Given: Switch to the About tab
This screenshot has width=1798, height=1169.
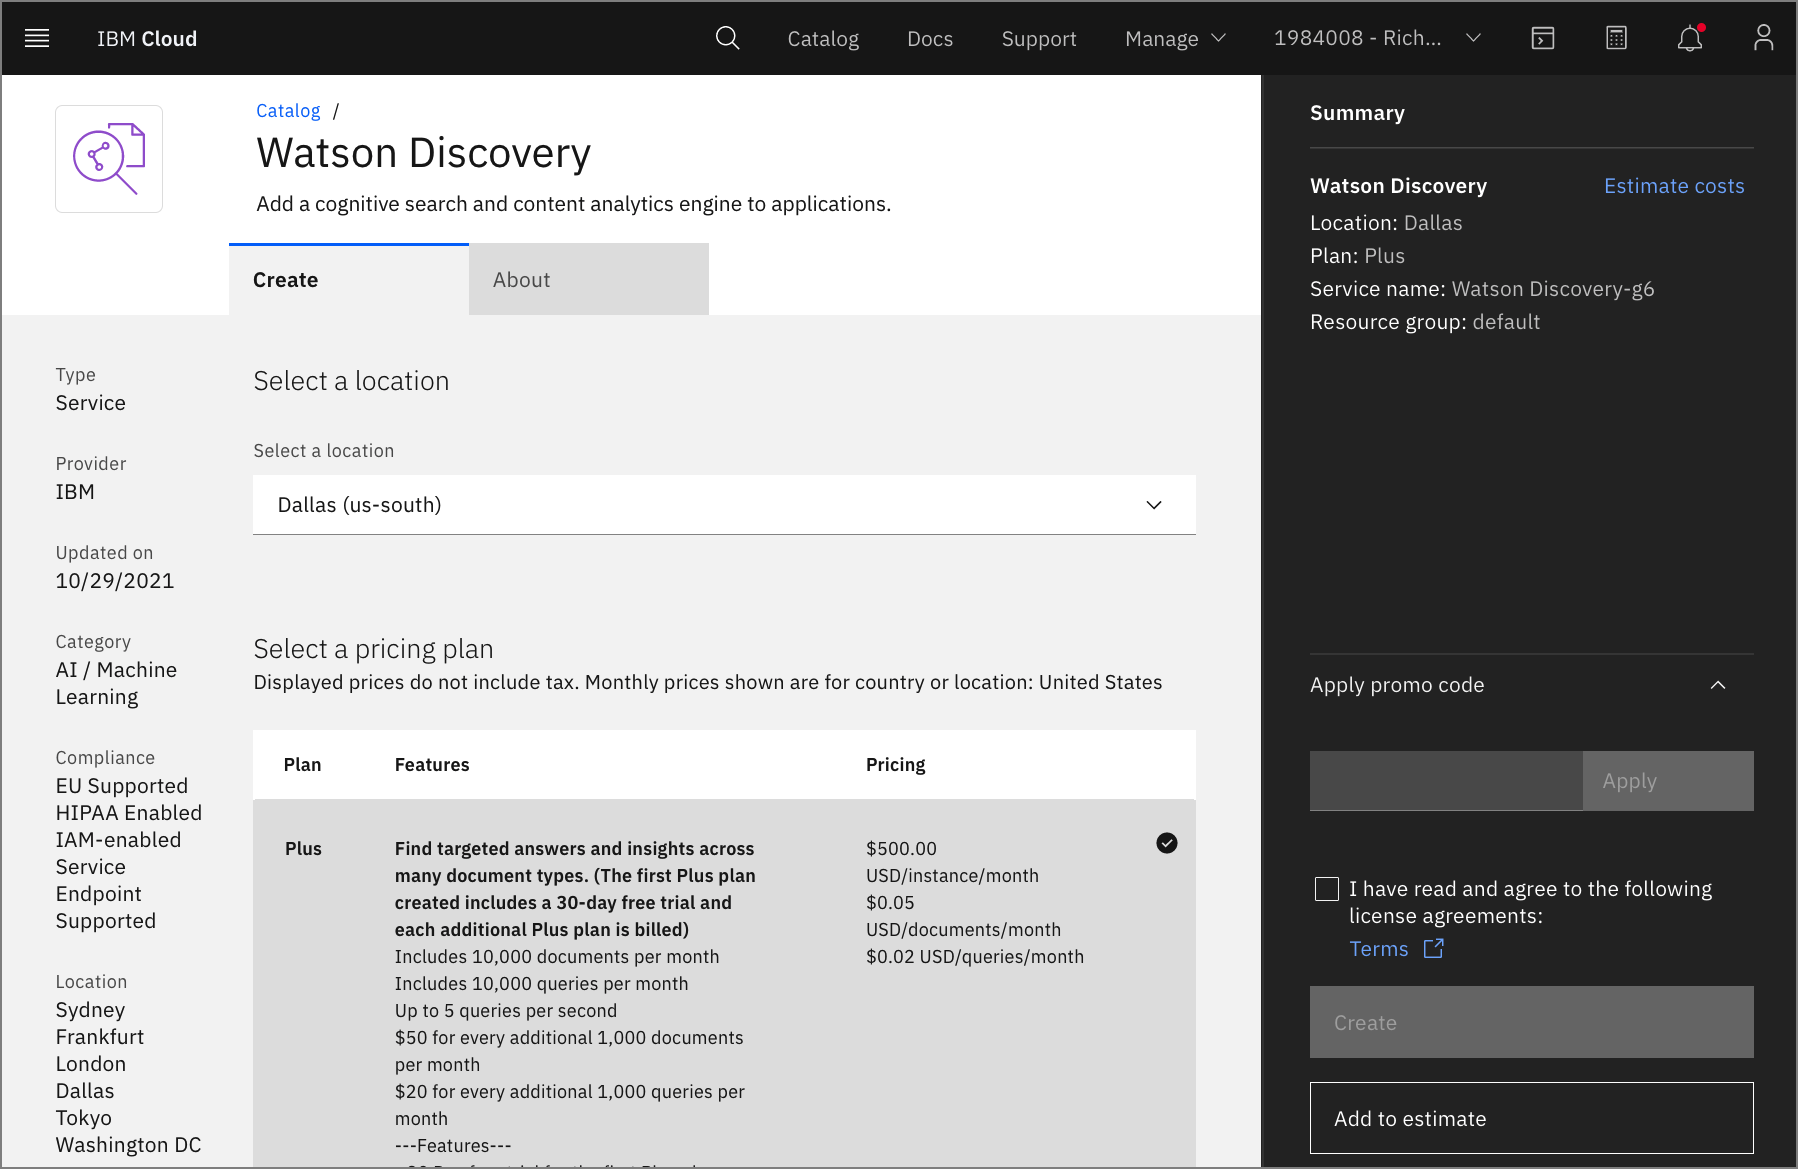Looking at the screenshot, I should [x=588, y=280].
